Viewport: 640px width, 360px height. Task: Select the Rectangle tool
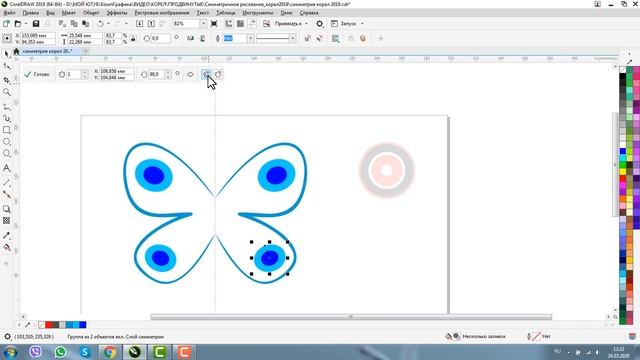7,130
